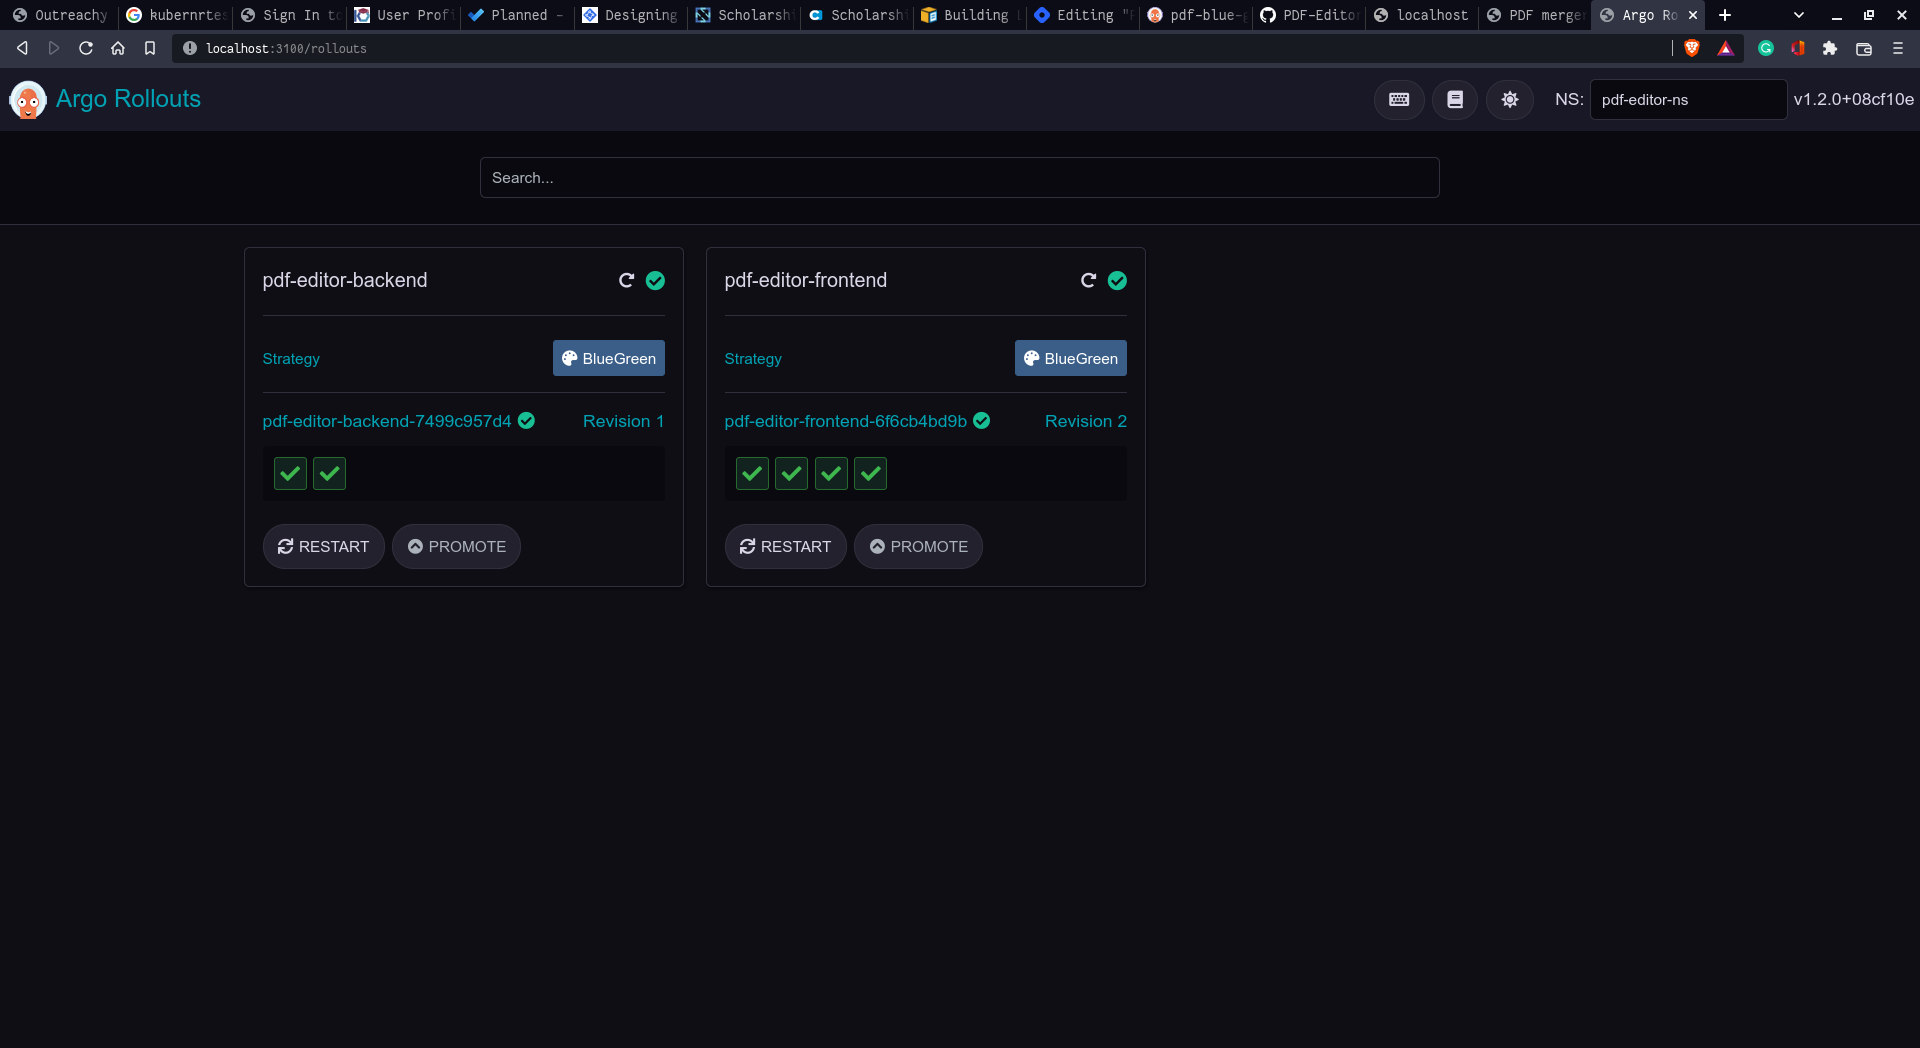Click the green check beside pdf-editor-backend-7499c957d4
Image resolution: width=1920 pixels, height=1048 pixels.
pyautogui.click(x=526, y=421)
